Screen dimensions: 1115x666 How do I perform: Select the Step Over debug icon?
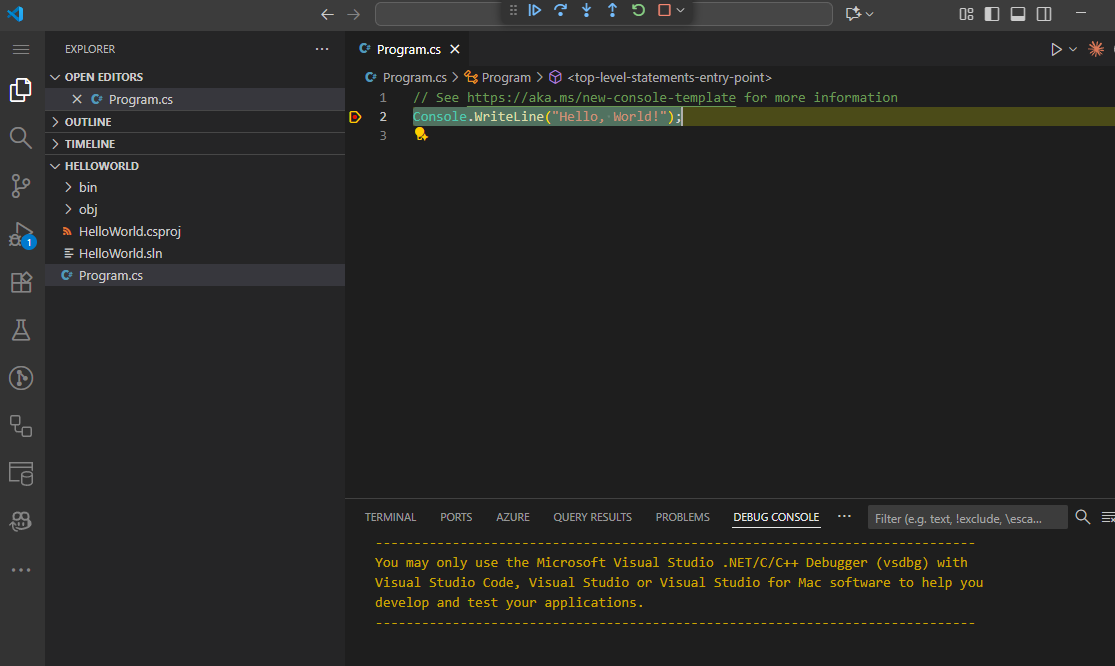pyautogui.click(x=561, y=11)
